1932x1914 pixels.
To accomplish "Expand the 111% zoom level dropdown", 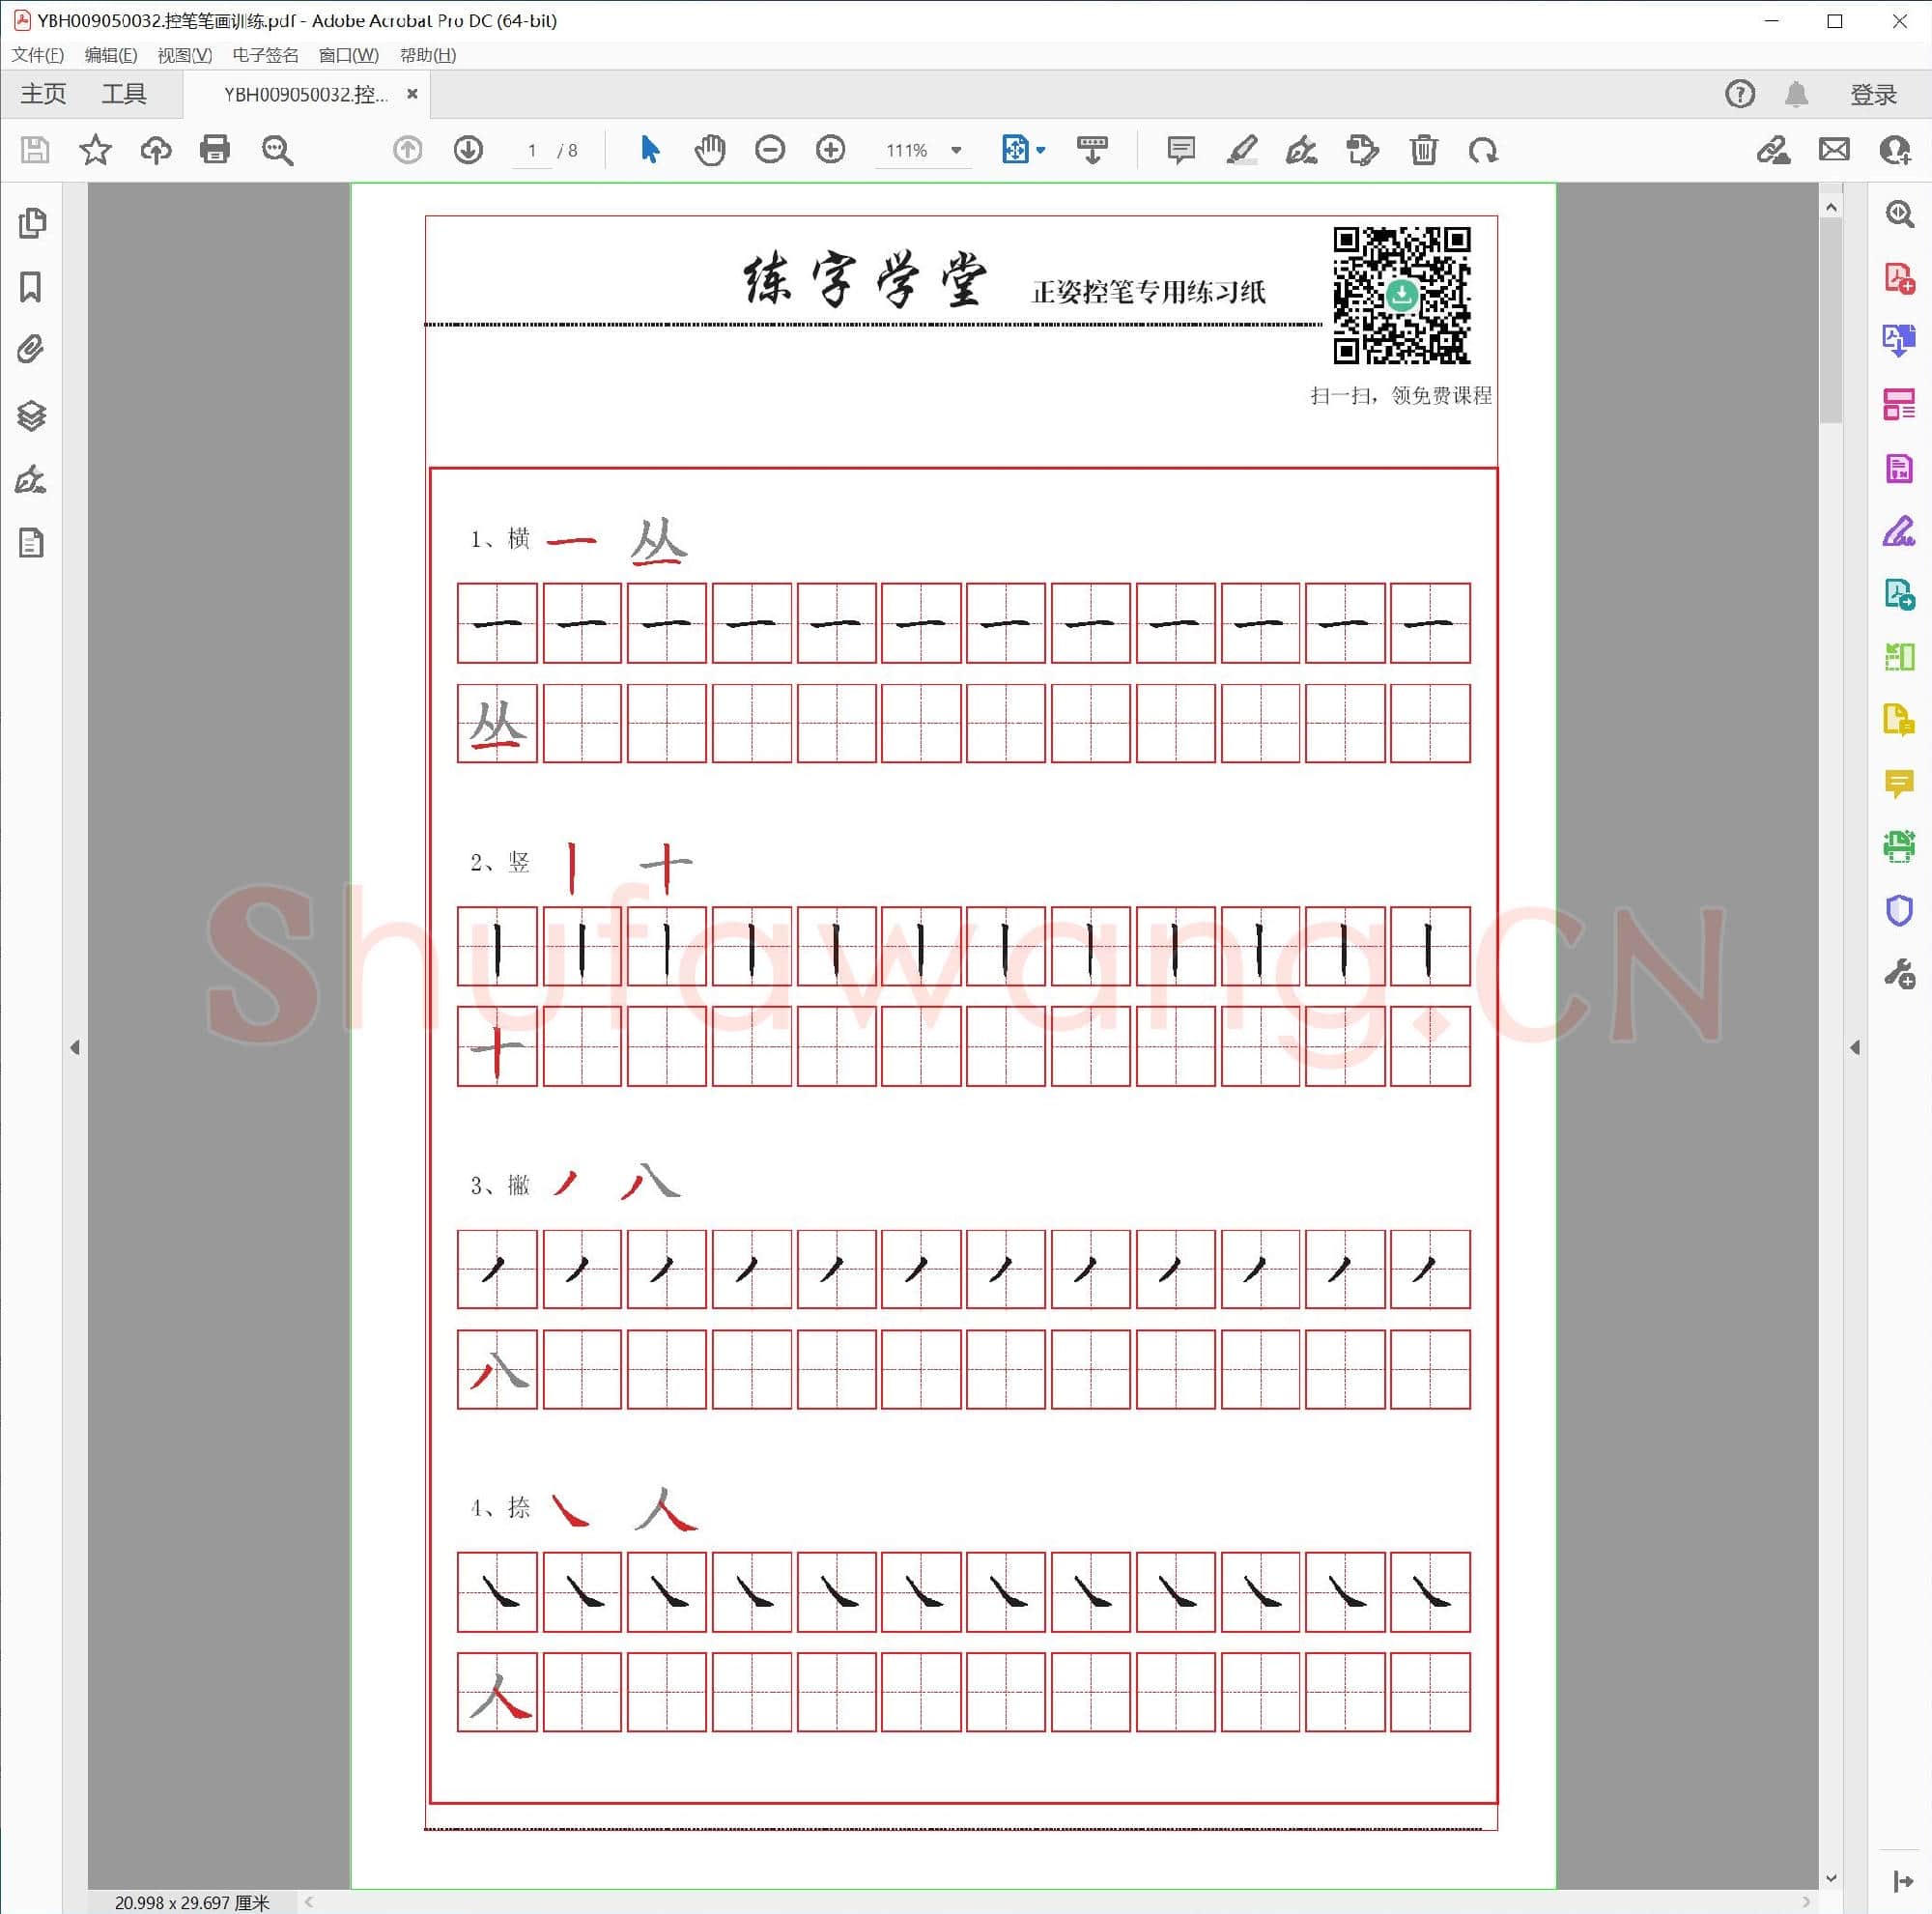I will 956,150.
